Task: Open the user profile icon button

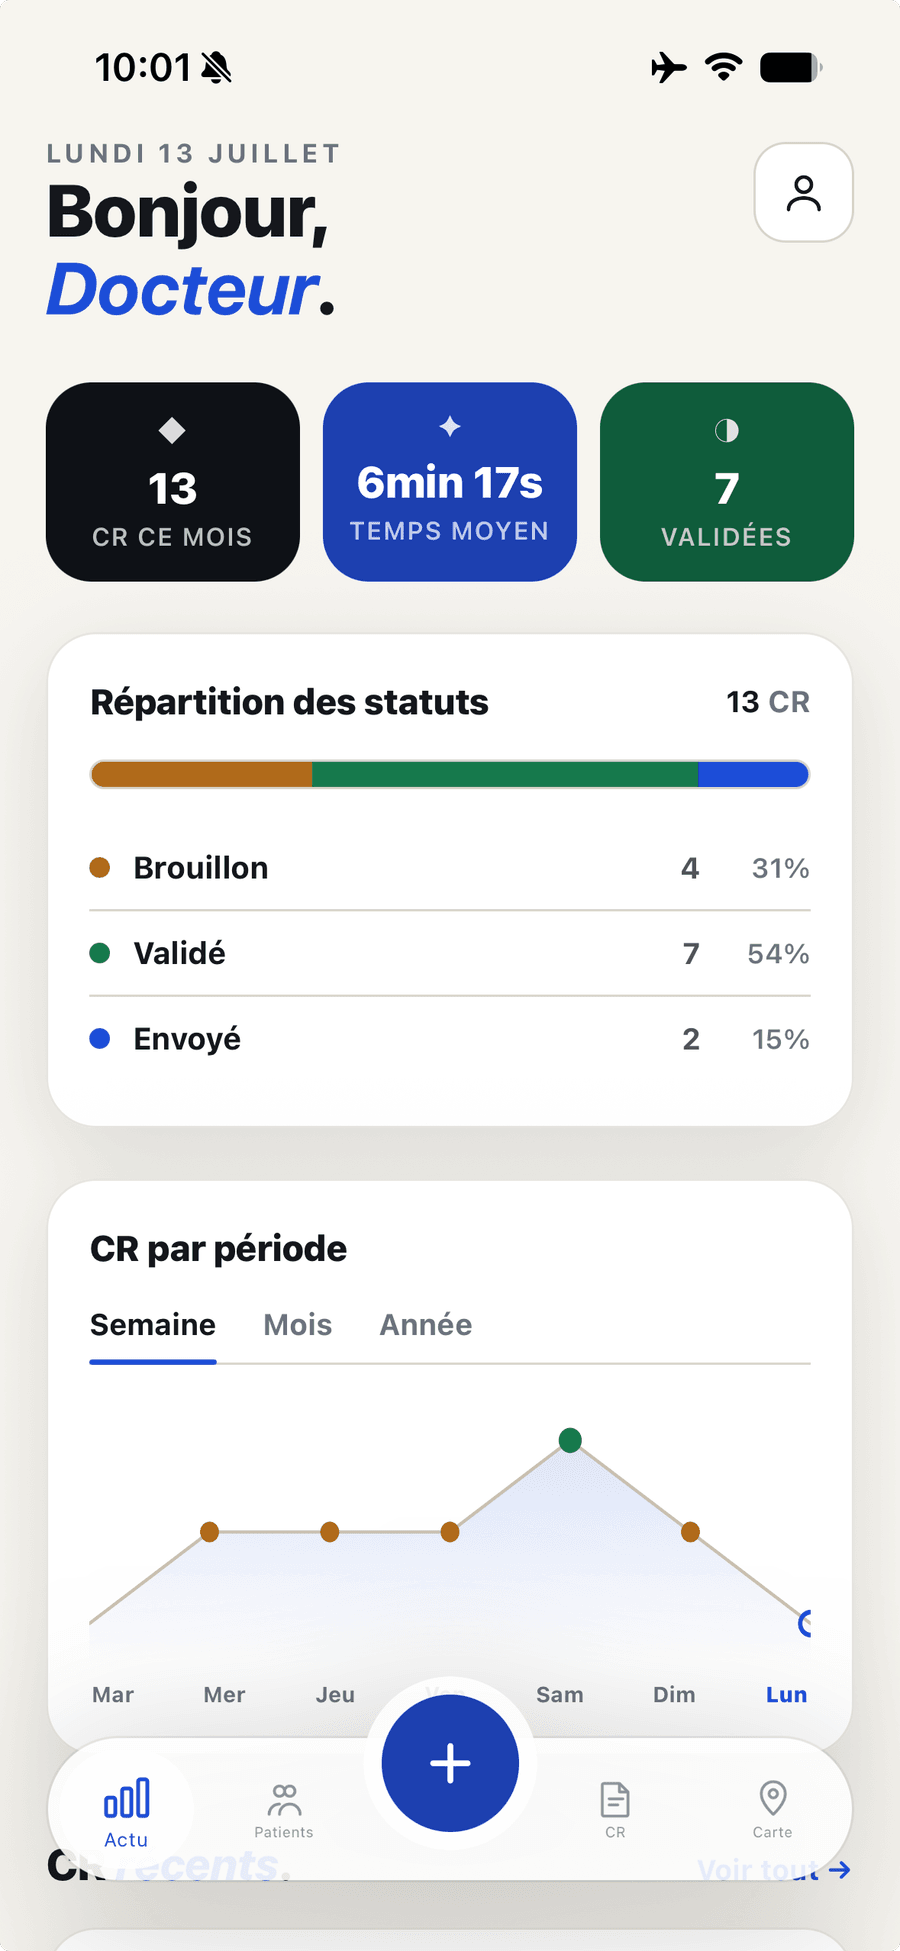Action: (803, 192)
